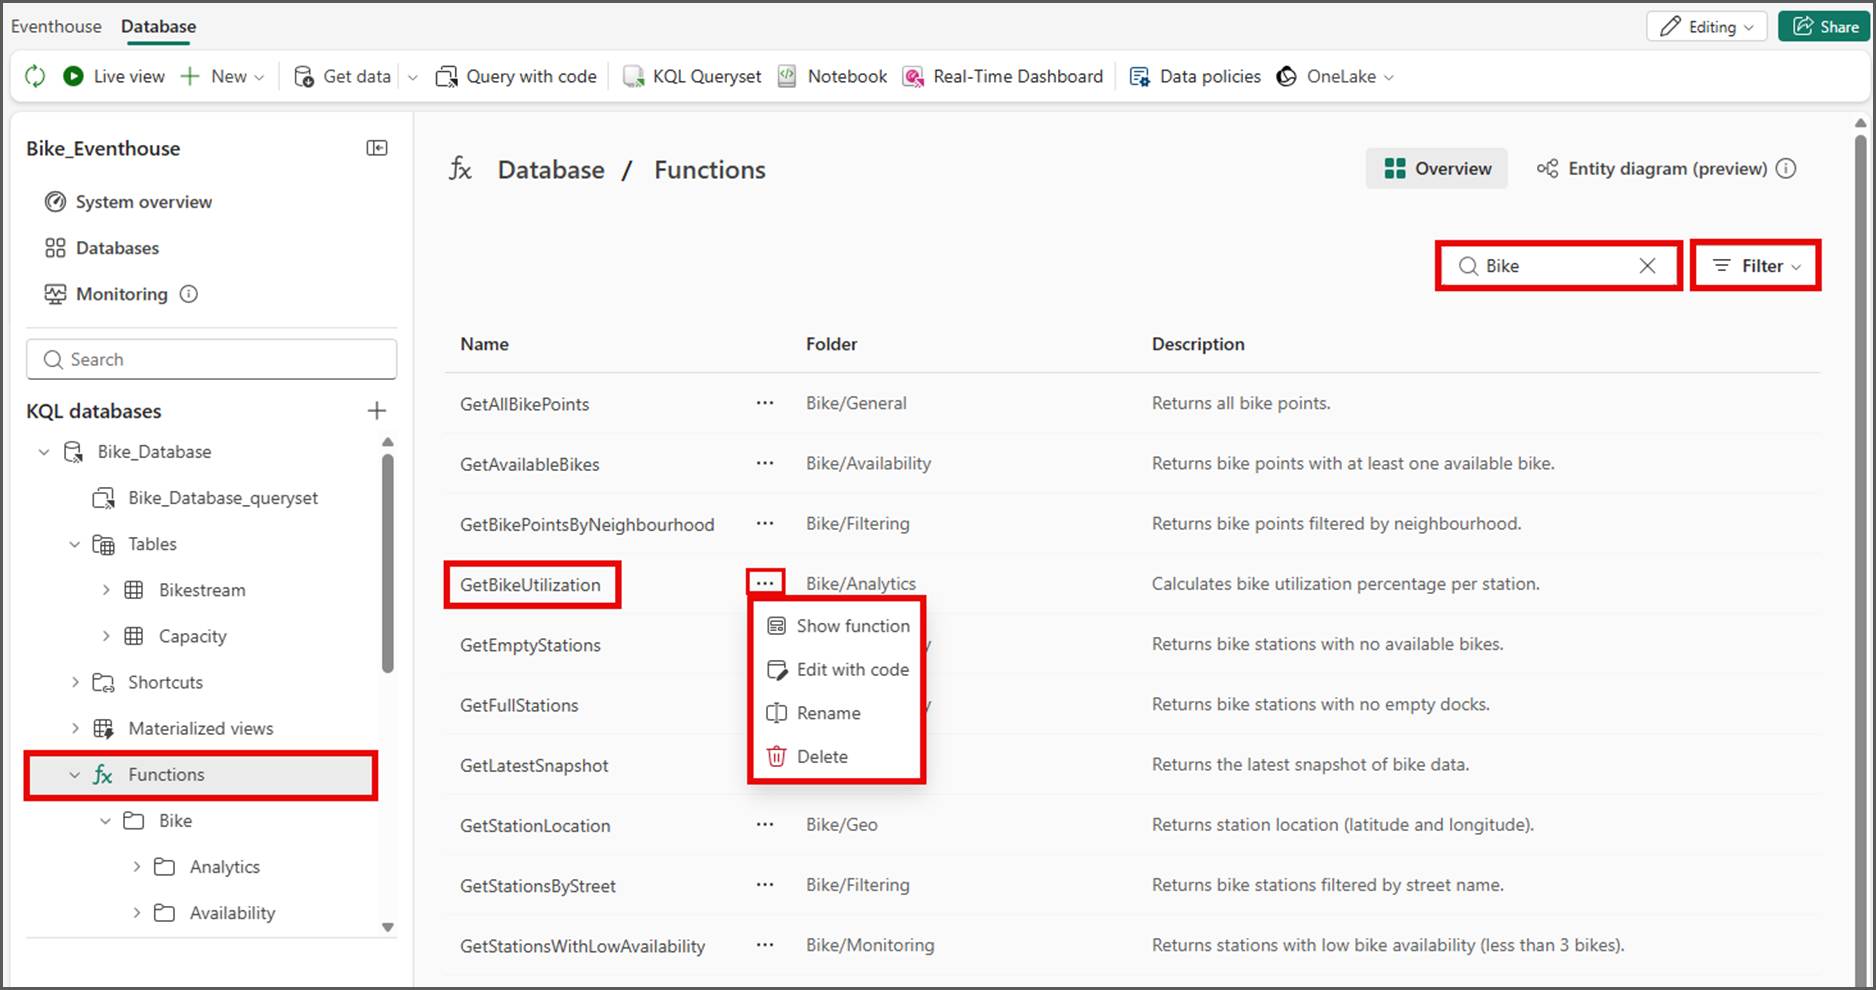This screenshot has width=1876, height=990.
Task: Select the Overview view button
Action: (1437, 168)
